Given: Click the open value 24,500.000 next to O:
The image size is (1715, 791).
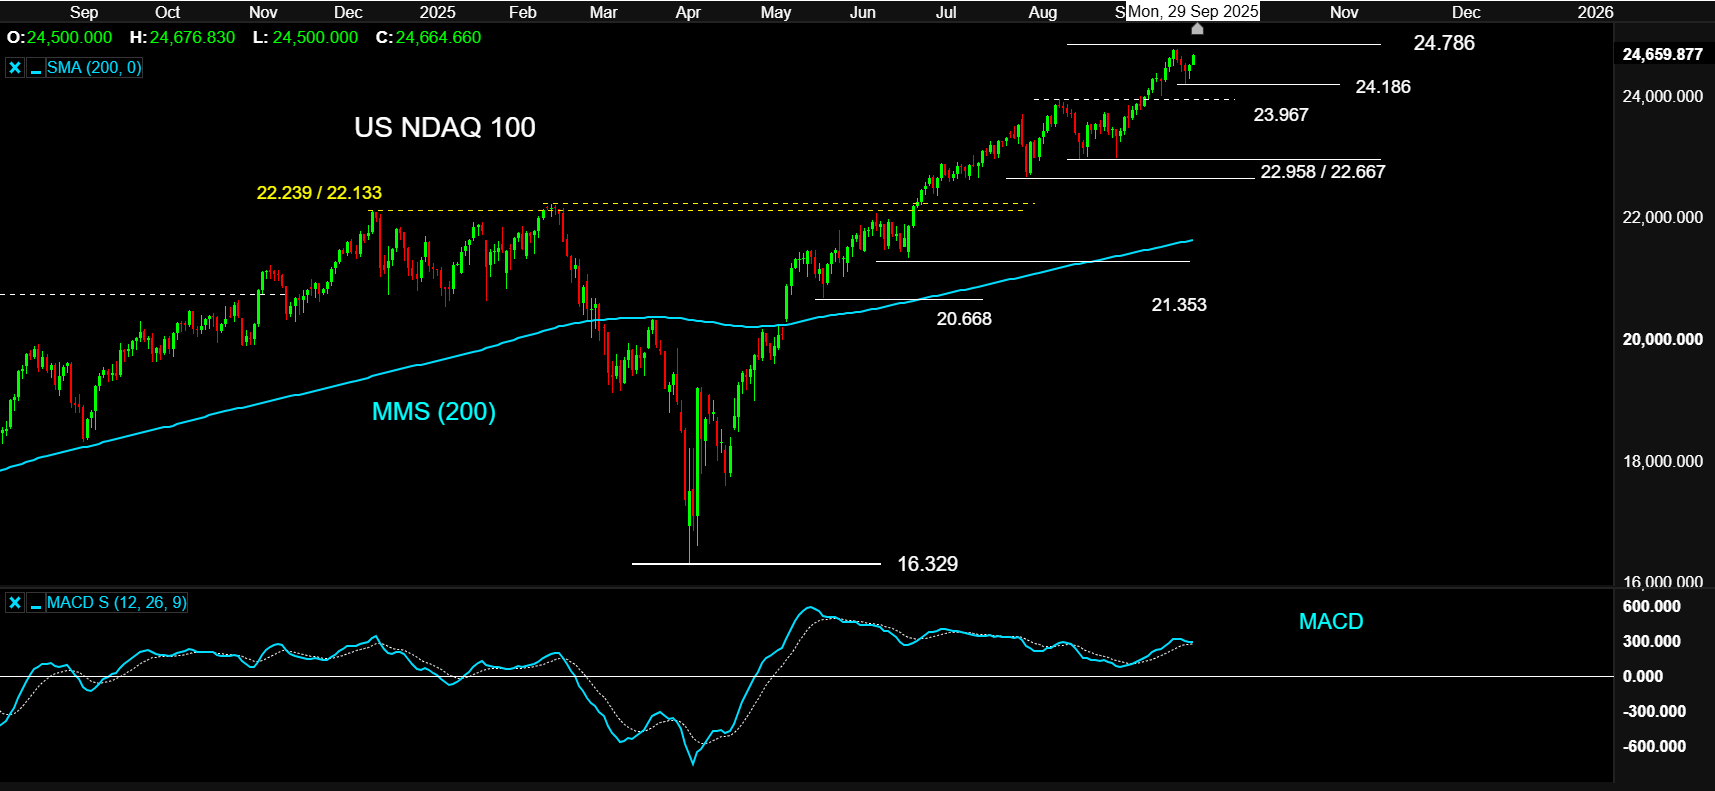Looking at the screenshot, I should [69, 37].
